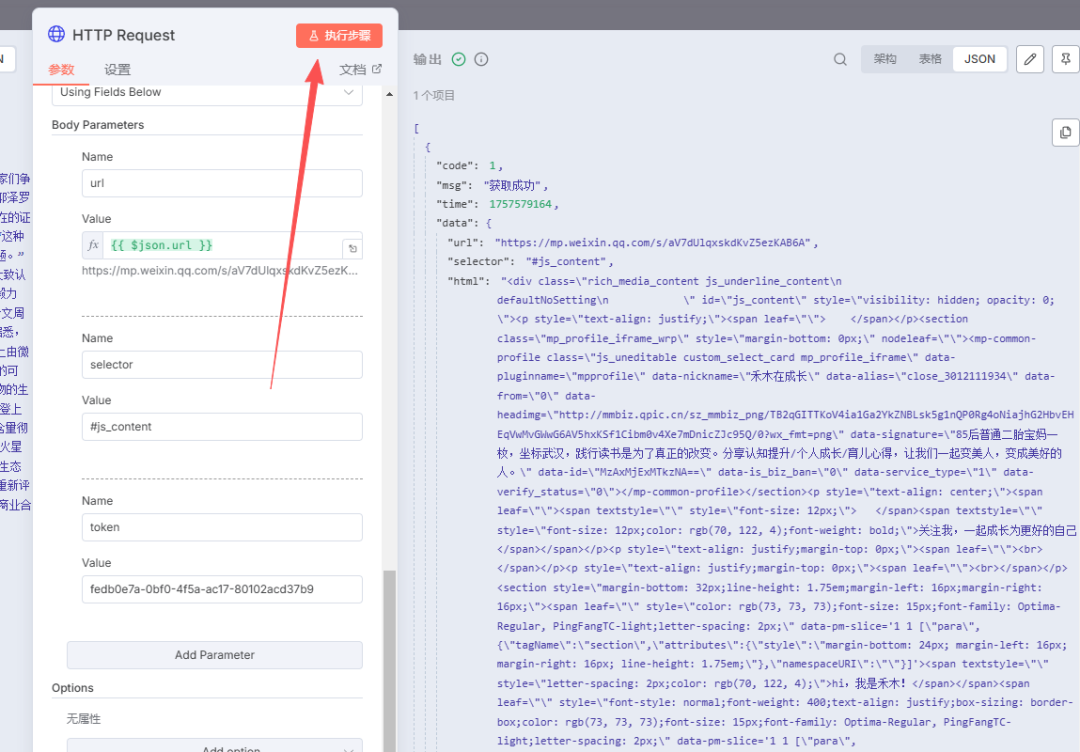
Task: Switch to the 参数 tab
Action: coord(61,70)
